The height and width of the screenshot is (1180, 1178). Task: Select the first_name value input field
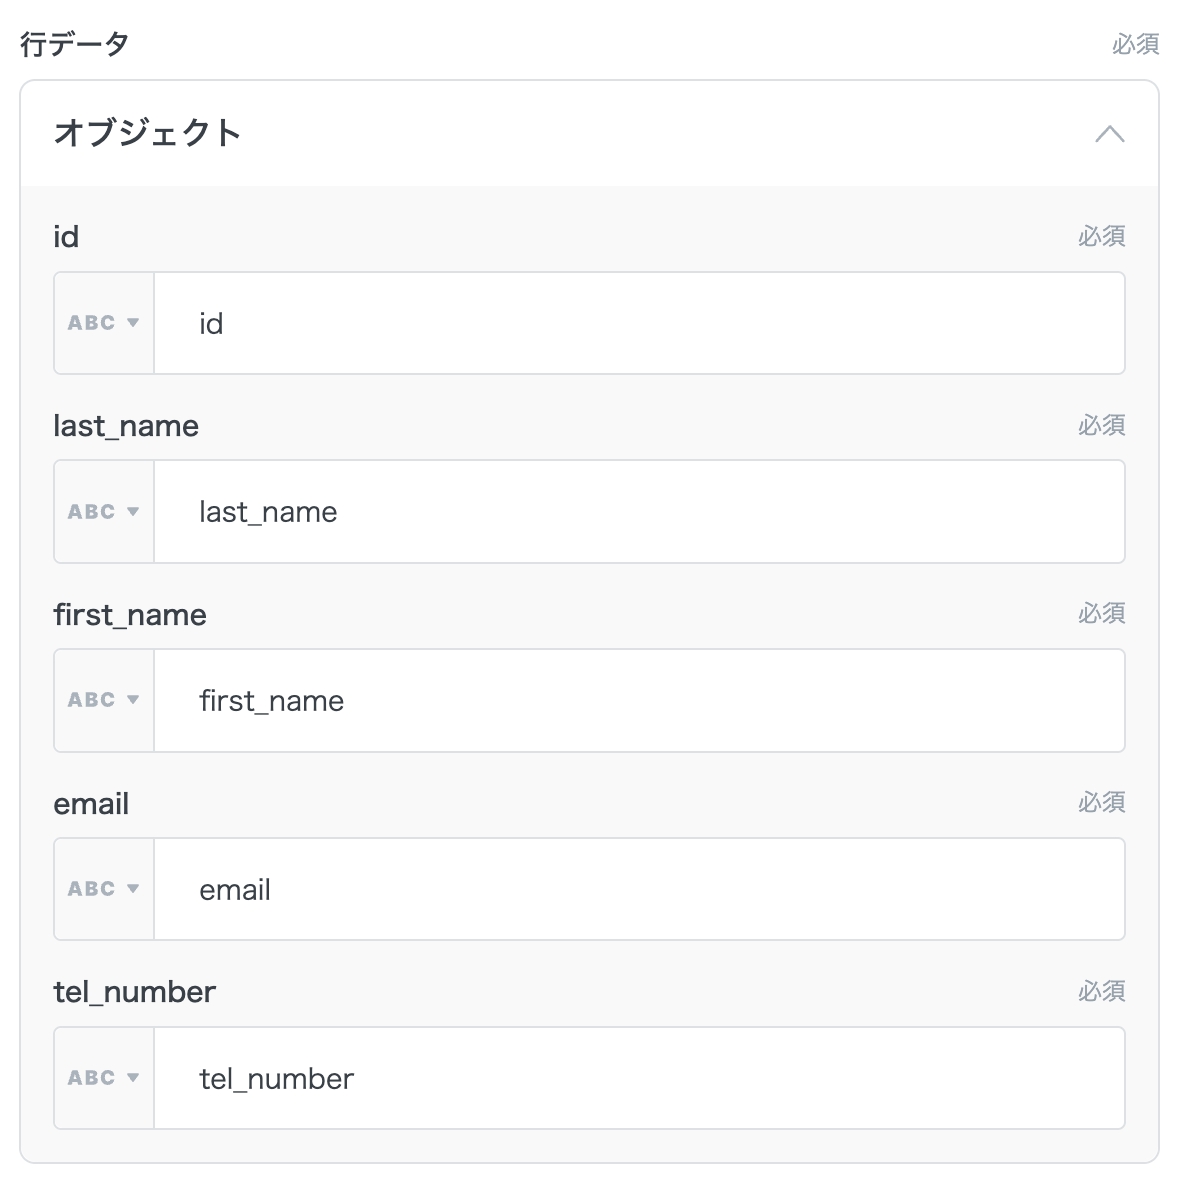(639, 700)
